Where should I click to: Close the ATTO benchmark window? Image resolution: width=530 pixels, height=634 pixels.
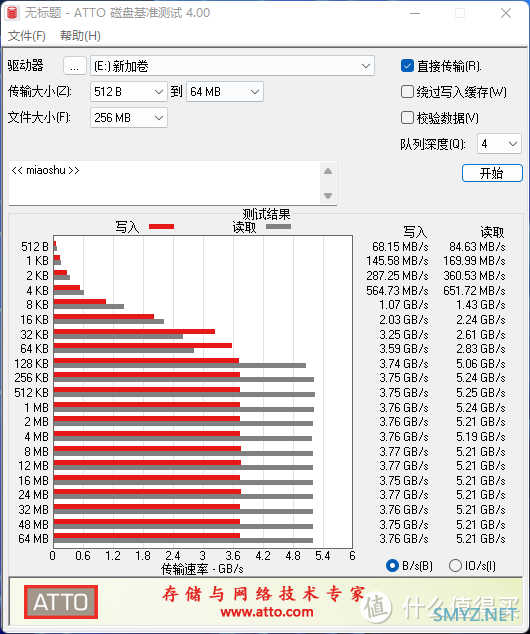click(506, 13)
